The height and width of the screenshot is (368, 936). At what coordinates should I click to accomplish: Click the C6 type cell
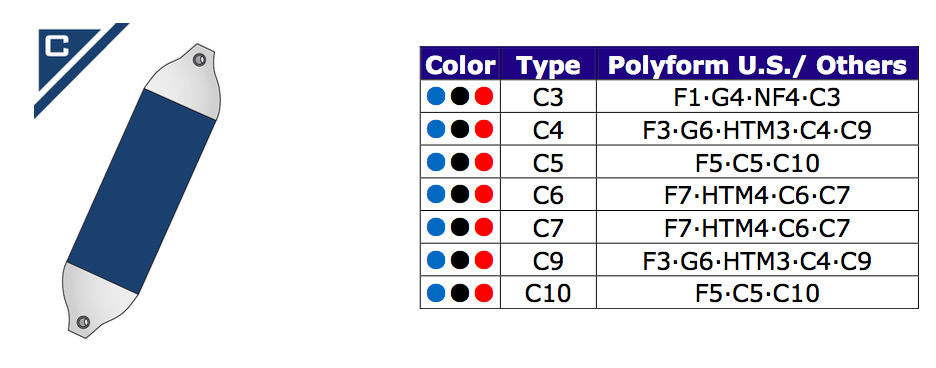pos(548,194)
